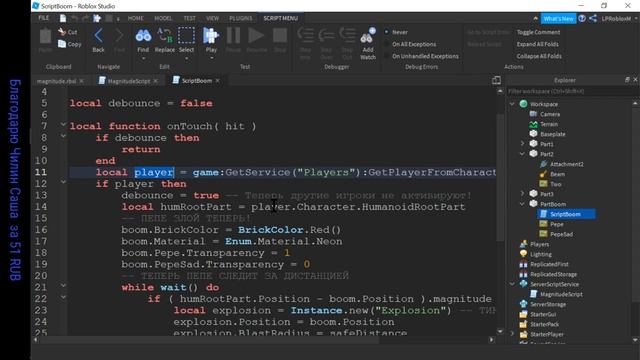Expand the StarterPlayer tree node

[512, 334]
